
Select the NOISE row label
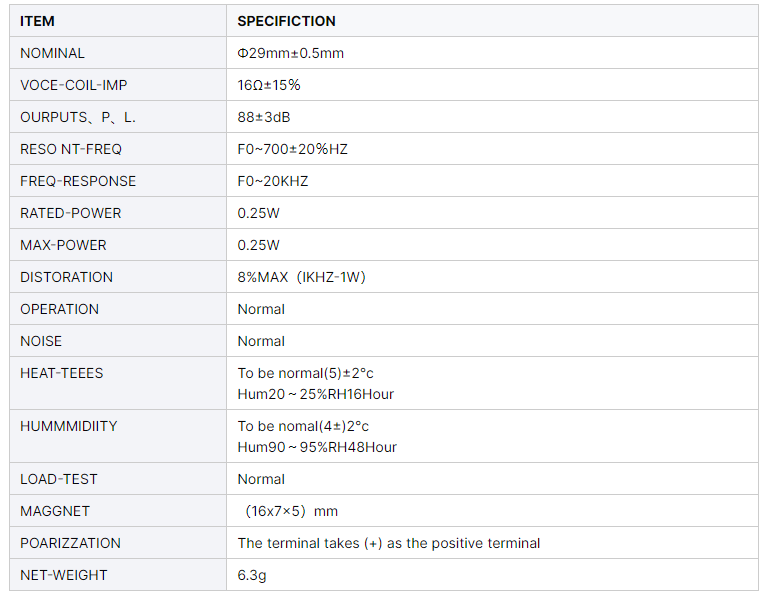click(41, 341)
